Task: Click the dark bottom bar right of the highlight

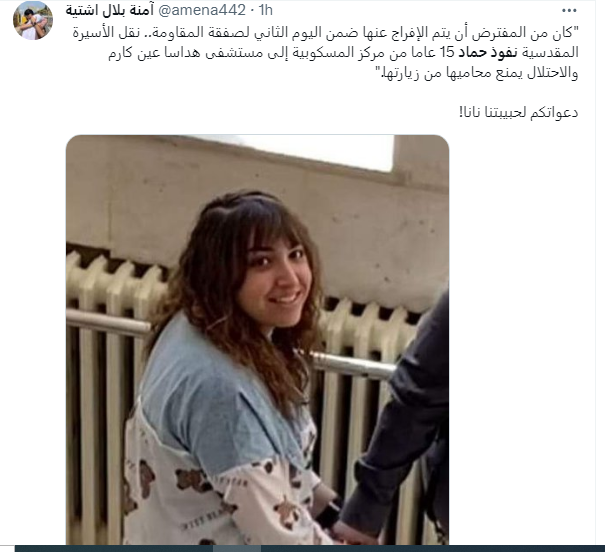Action: click(433, 549)
